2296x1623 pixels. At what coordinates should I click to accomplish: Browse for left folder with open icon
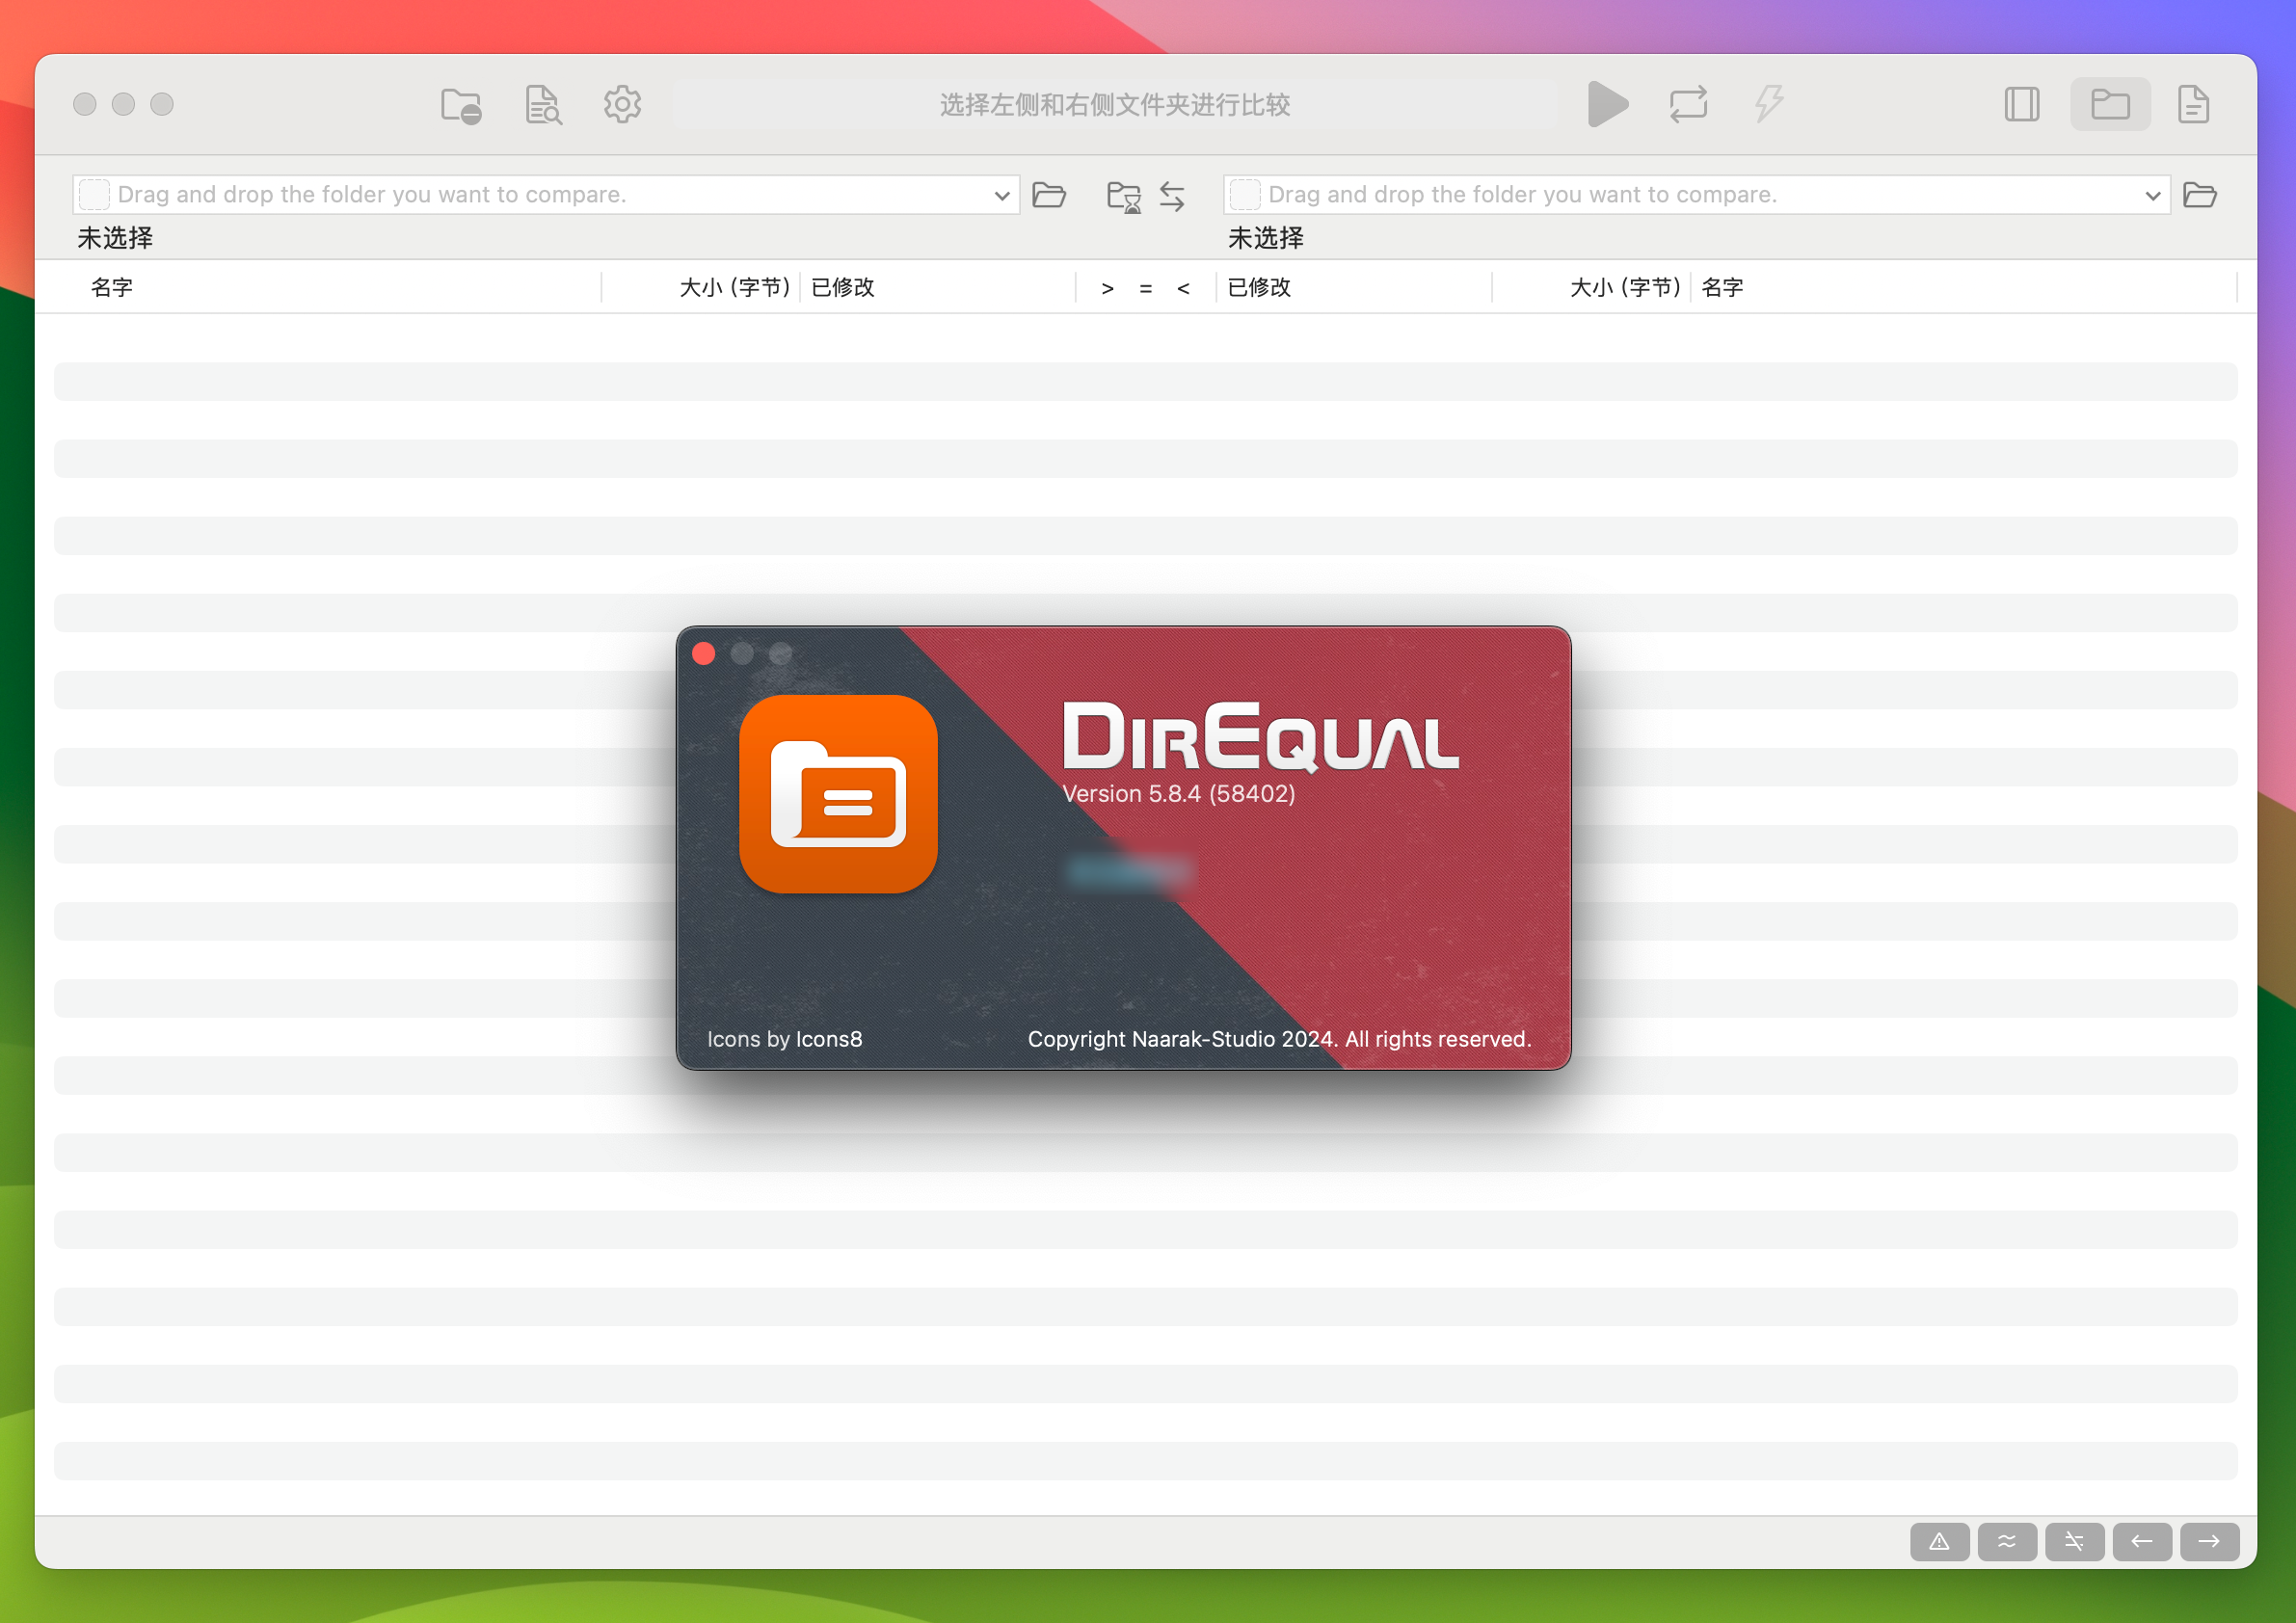pyautogui.click(x=1048, y=194)
